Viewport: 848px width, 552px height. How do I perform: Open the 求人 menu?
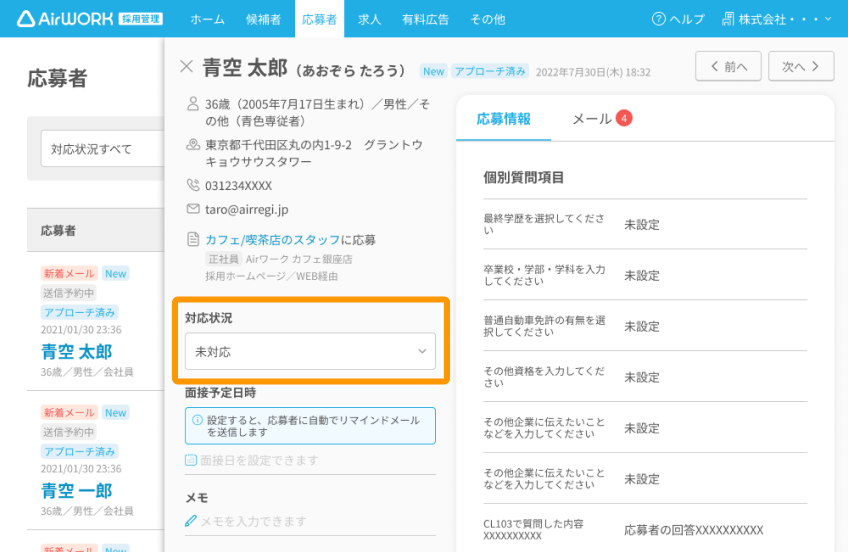tap(369, 19)
